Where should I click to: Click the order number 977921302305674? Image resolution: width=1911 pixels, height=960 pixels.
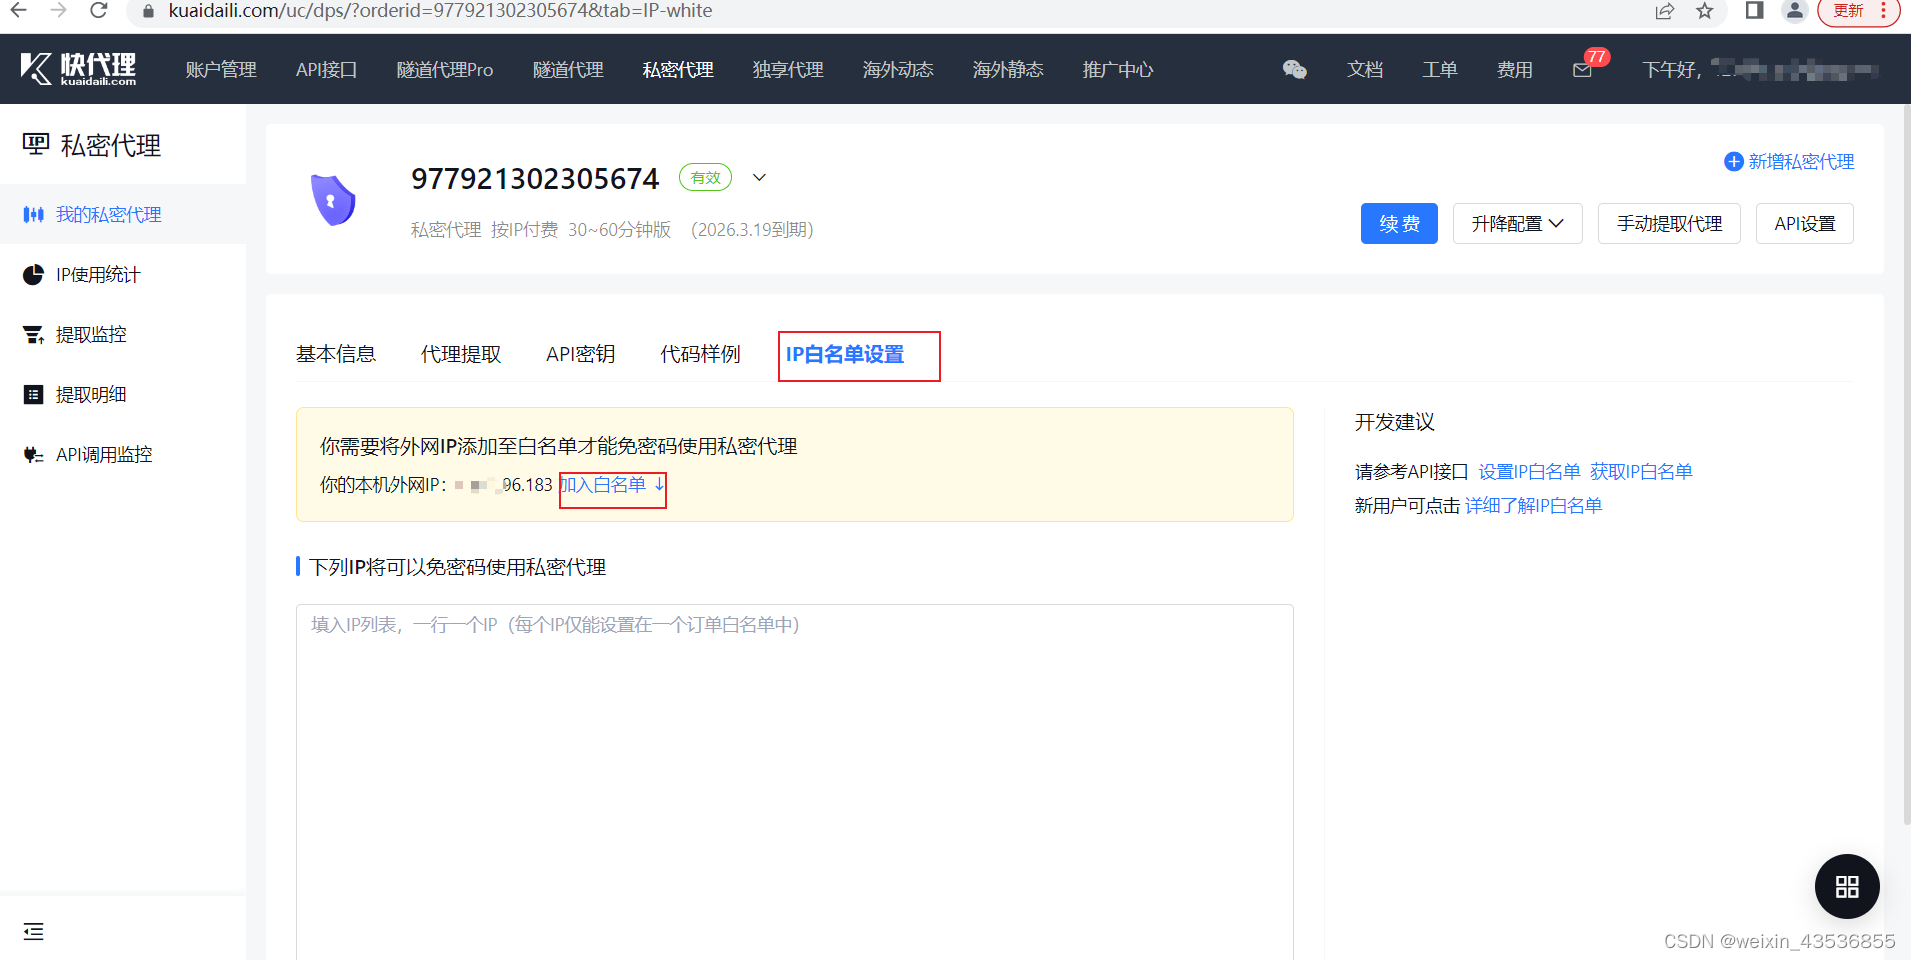pyautogui.click(x=535, y=178)
